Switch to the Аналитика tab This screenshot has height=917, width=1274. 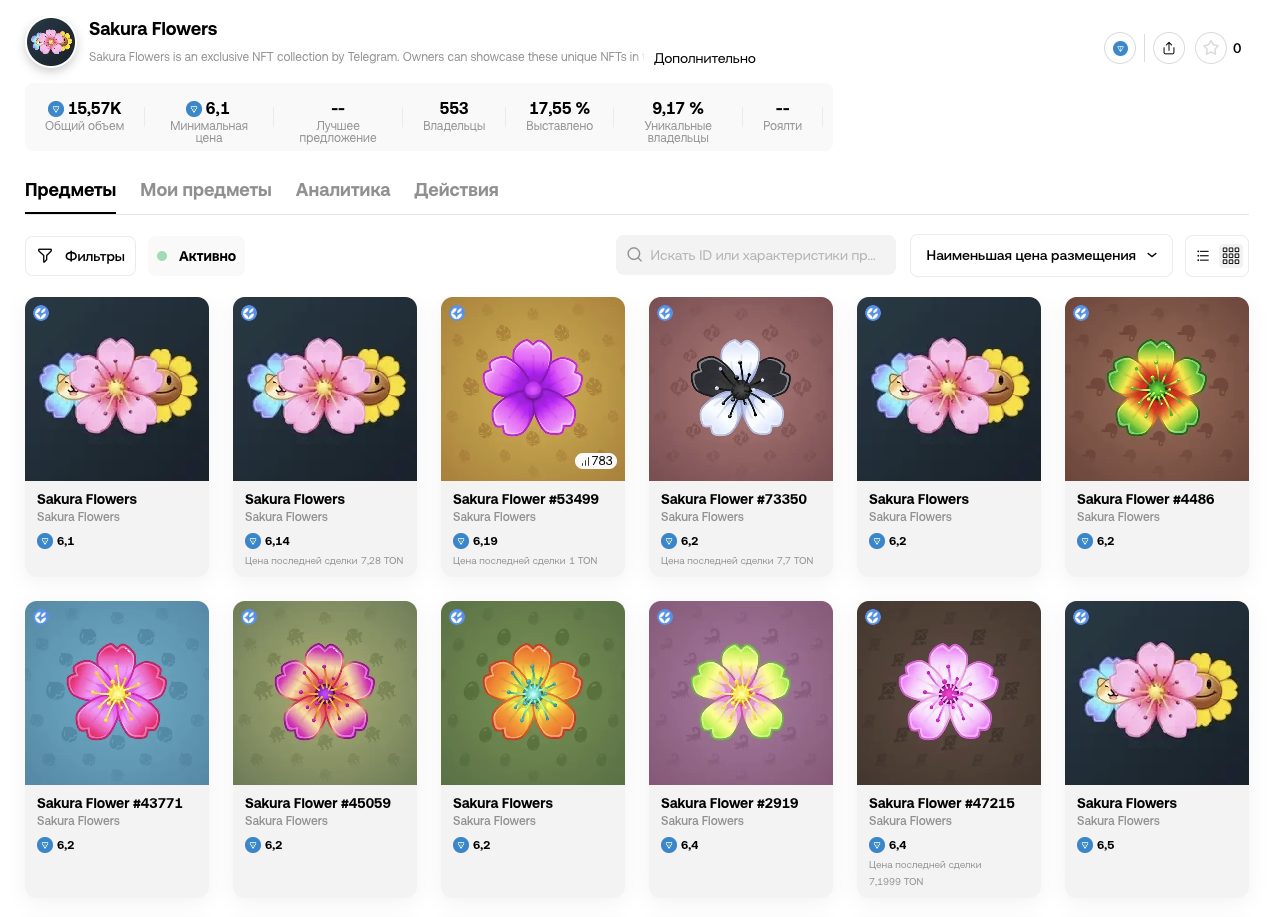click(343, 190)
